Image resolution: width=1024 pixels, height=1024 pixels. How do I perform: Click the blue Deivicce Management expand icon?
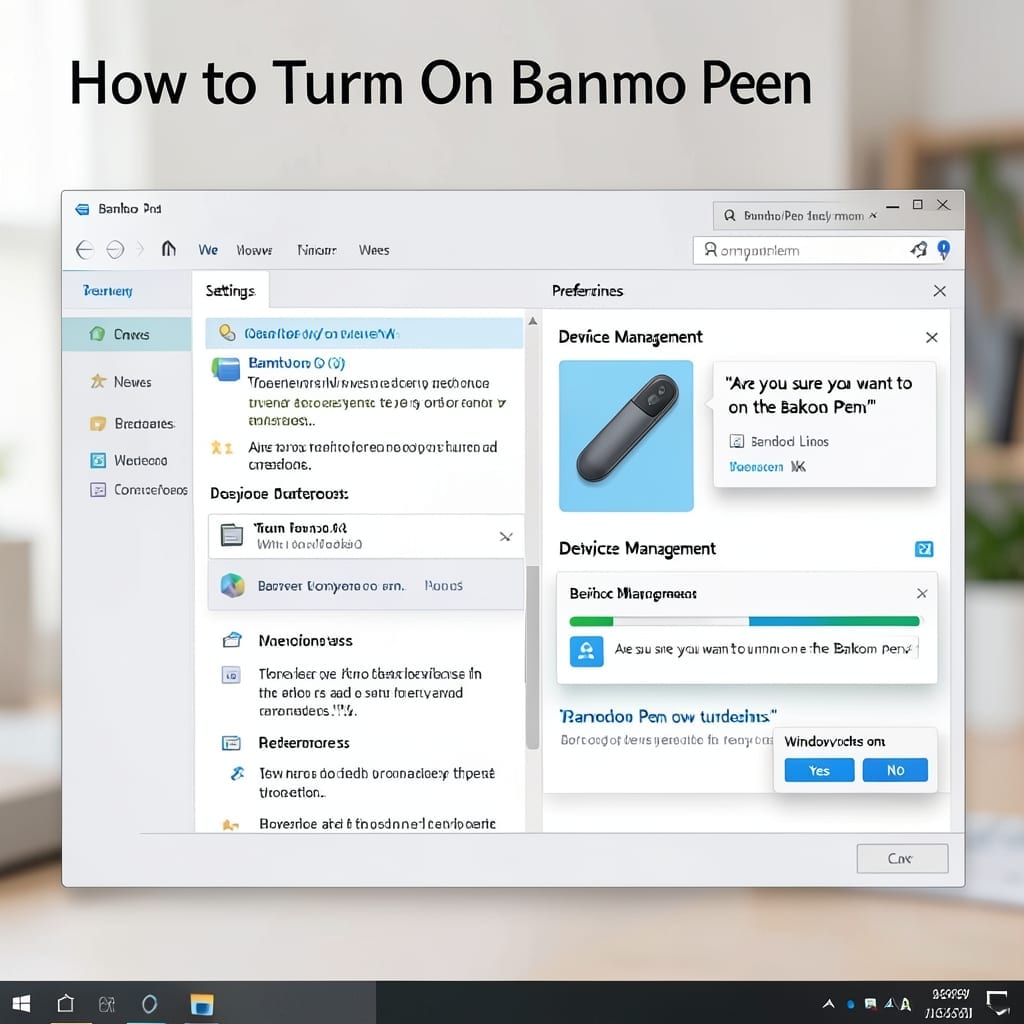(x=924, y=549)
